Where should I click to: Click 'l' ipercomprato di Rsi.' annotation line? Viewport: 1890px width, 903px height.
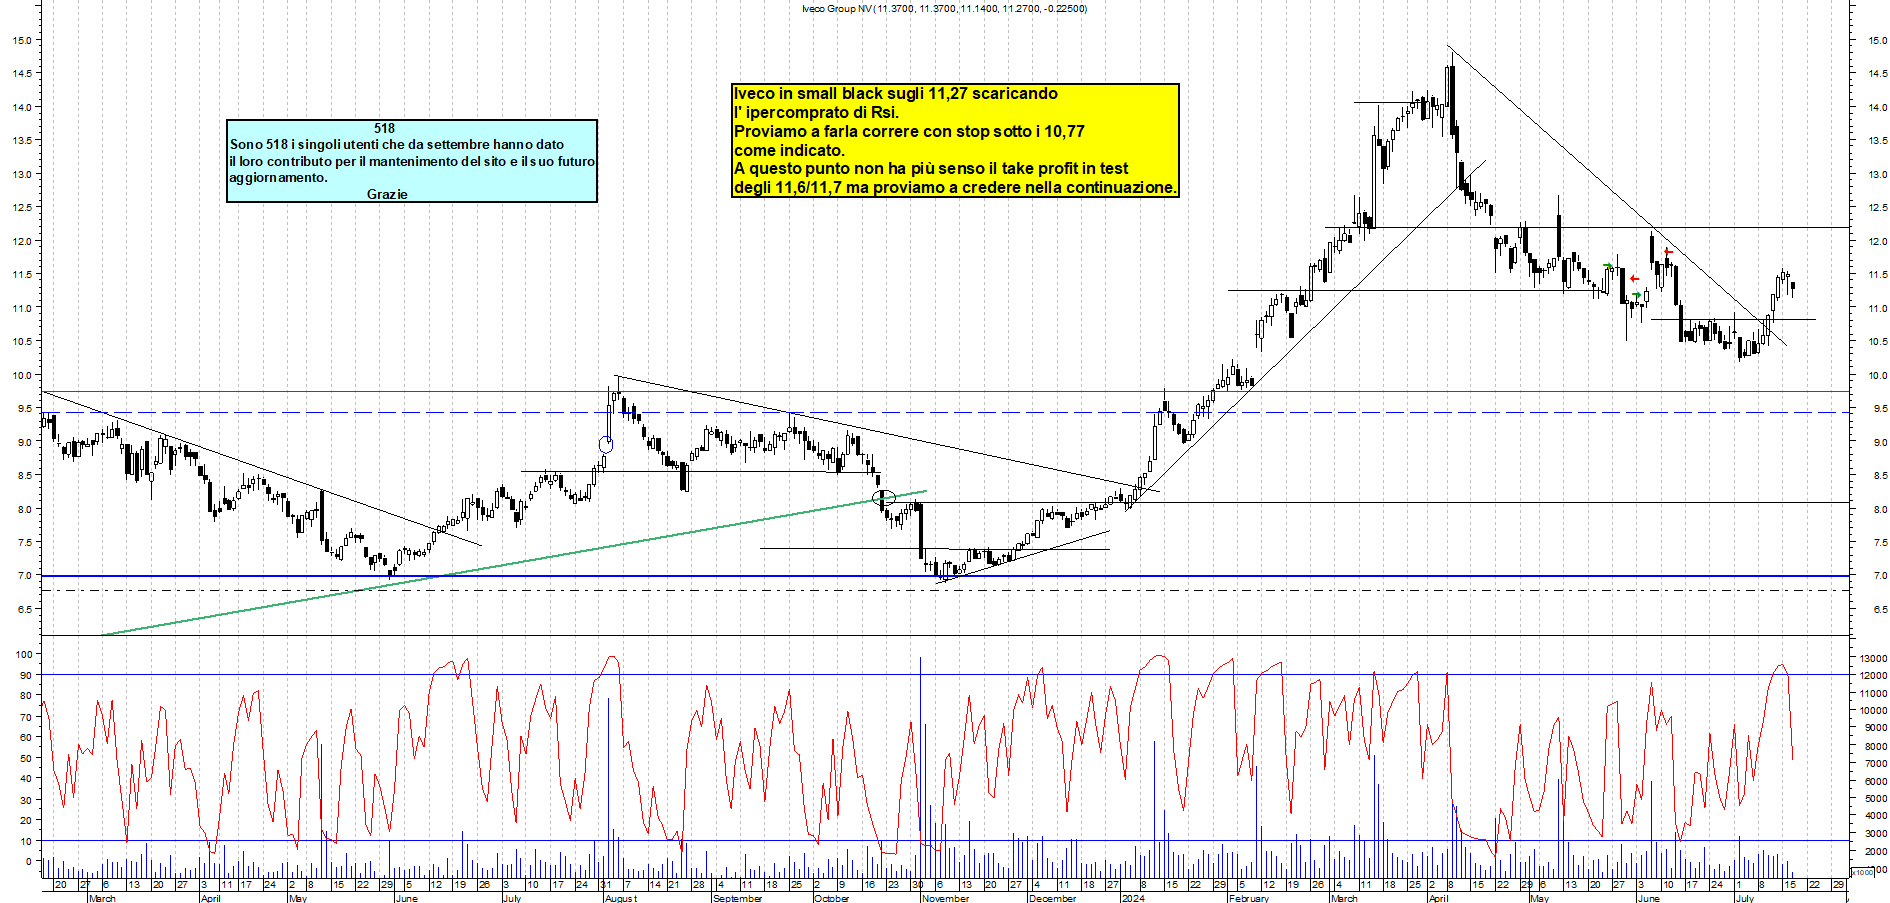[816, 112]
